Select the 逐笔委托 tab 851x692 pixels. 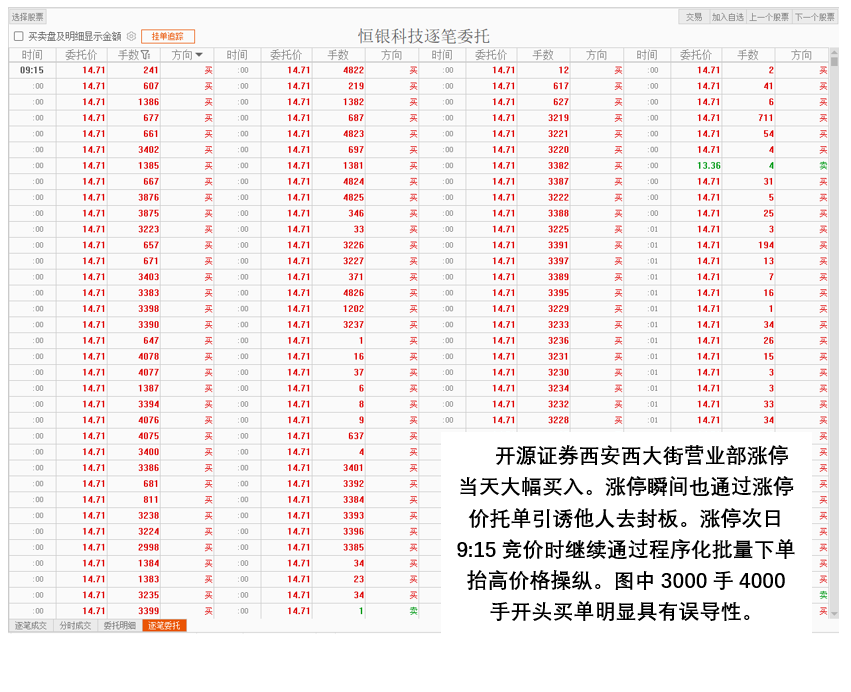click(164, 625)
